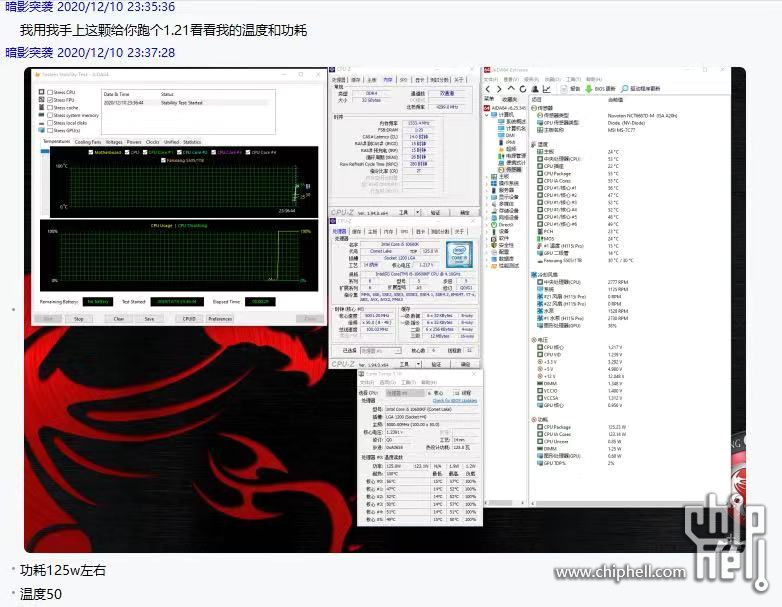The width and height of the screenshot is (782, 607).
Task: Click Stress cache icon
Action: (x=41, y=107)
